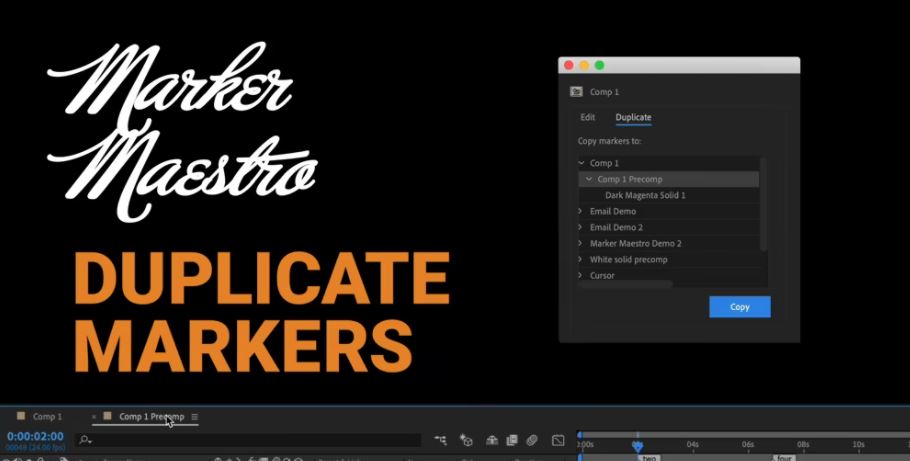910x461 pixels.
Task: Click the 04s mark on the time ruler
Action: pos(692,445)
